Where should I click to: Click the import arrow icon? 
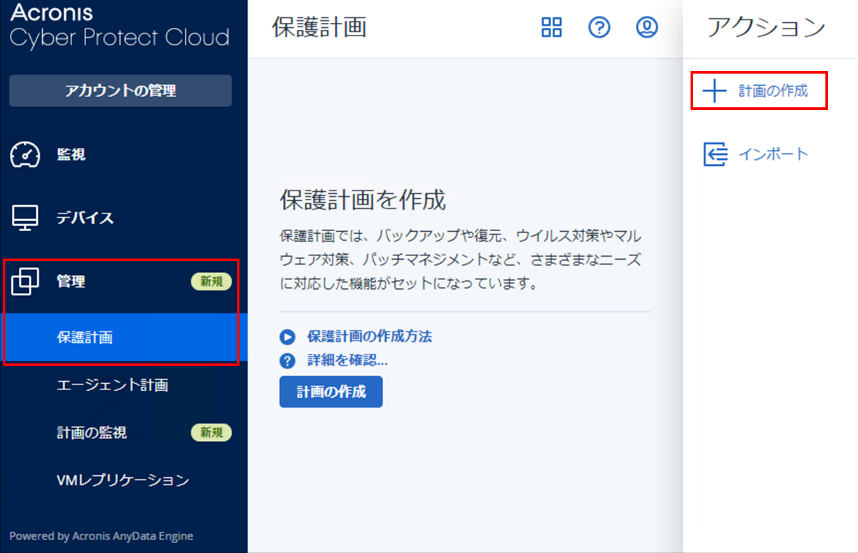[x=715, y=154]
